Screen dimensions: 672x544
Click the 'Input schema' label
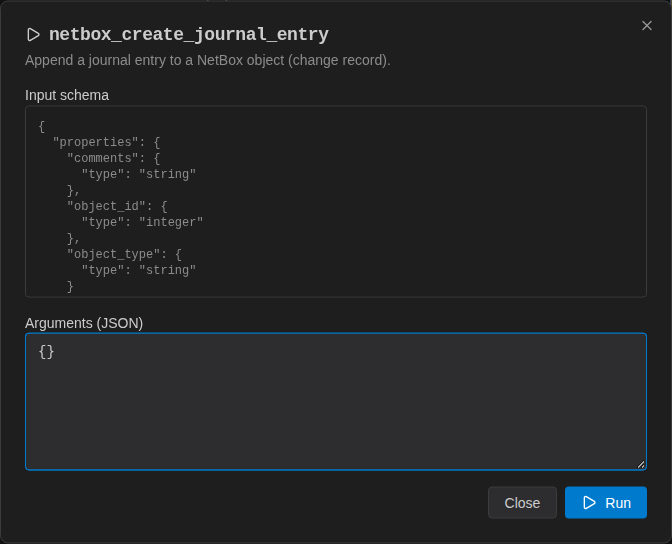(67, 95)
